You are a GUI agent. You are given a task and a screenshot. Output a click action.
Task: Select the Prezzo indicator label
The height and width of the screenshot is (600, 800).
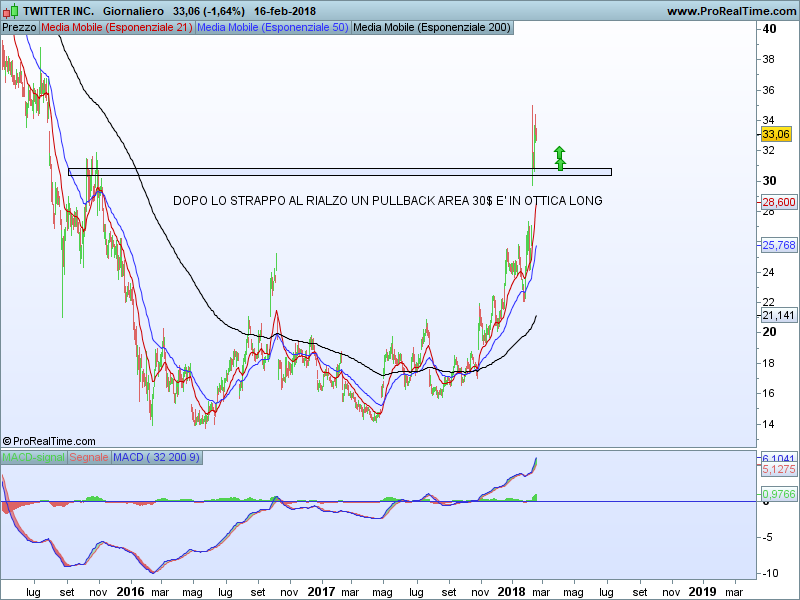pyautogui.click(x=19, y=27)
